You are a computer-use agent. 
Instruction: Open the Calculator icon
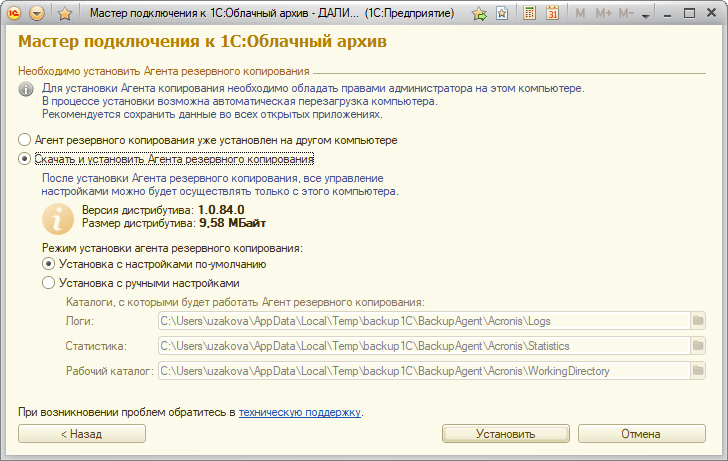(x=529, y=13)
